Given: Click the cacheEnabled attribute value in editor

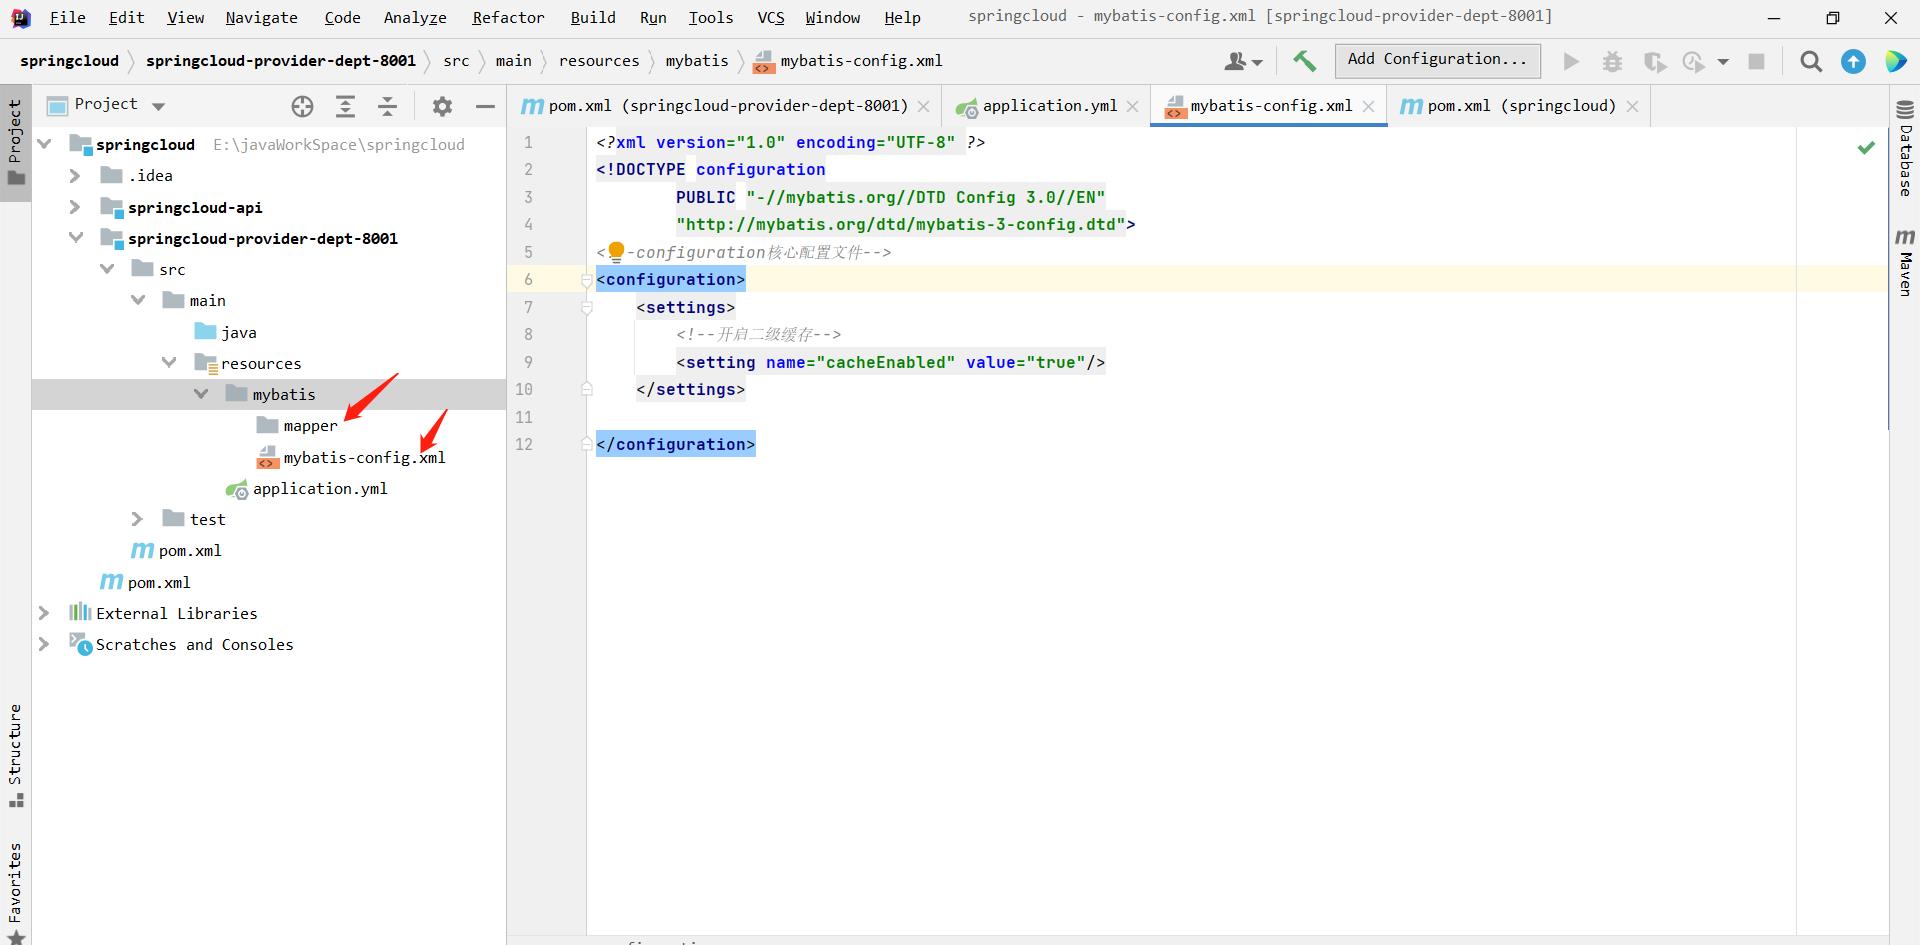Looking at the screenshot, I should tap(886, 362).
